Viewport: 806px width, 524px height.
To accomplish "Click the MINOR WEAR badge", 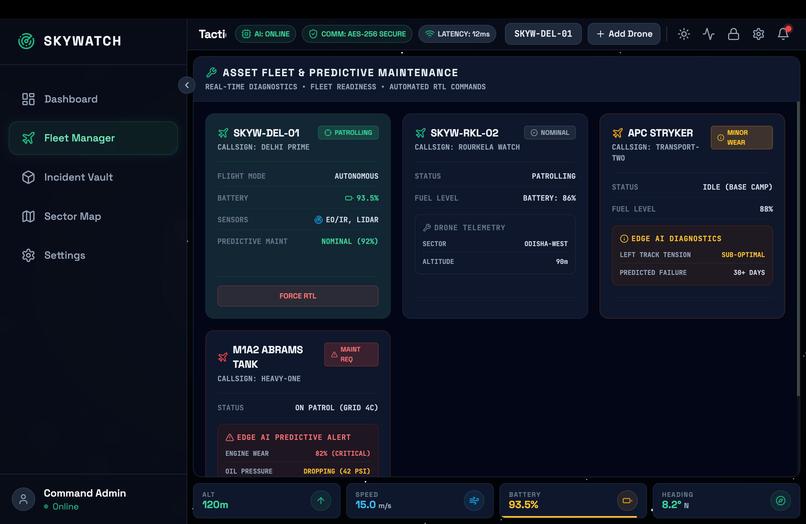I will point(742,138).
